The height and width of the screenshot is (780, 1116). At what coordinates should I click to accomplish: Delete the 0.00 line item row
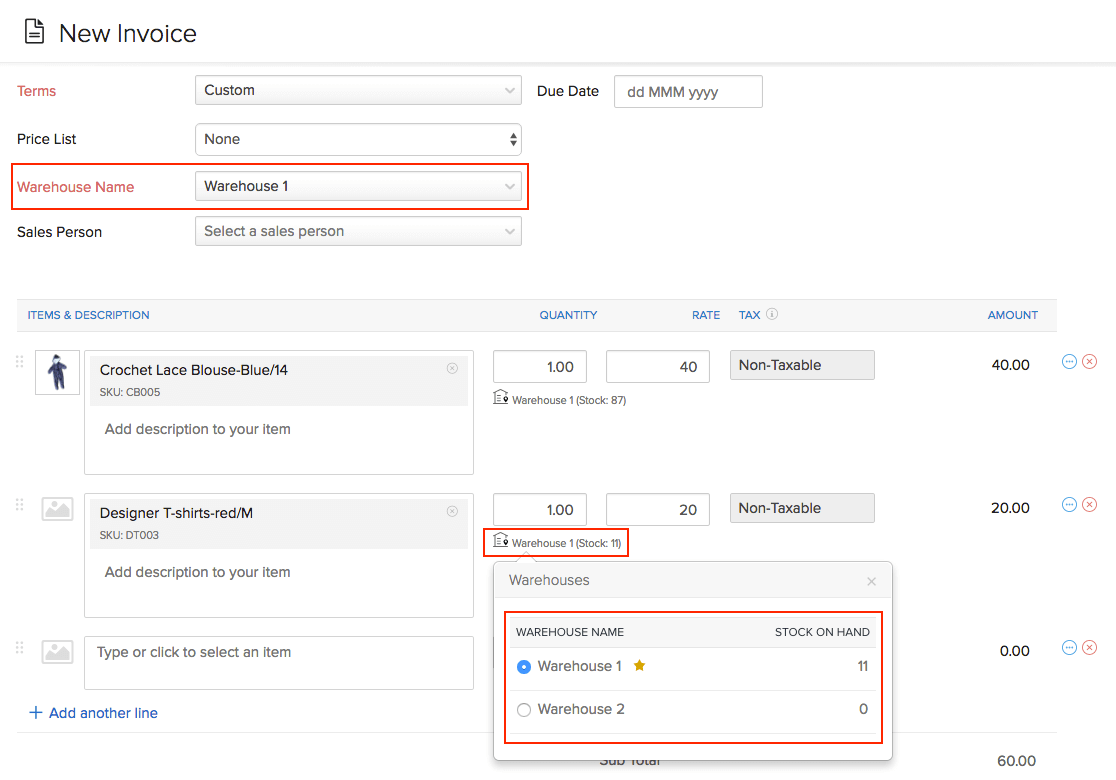(1090, 648)
